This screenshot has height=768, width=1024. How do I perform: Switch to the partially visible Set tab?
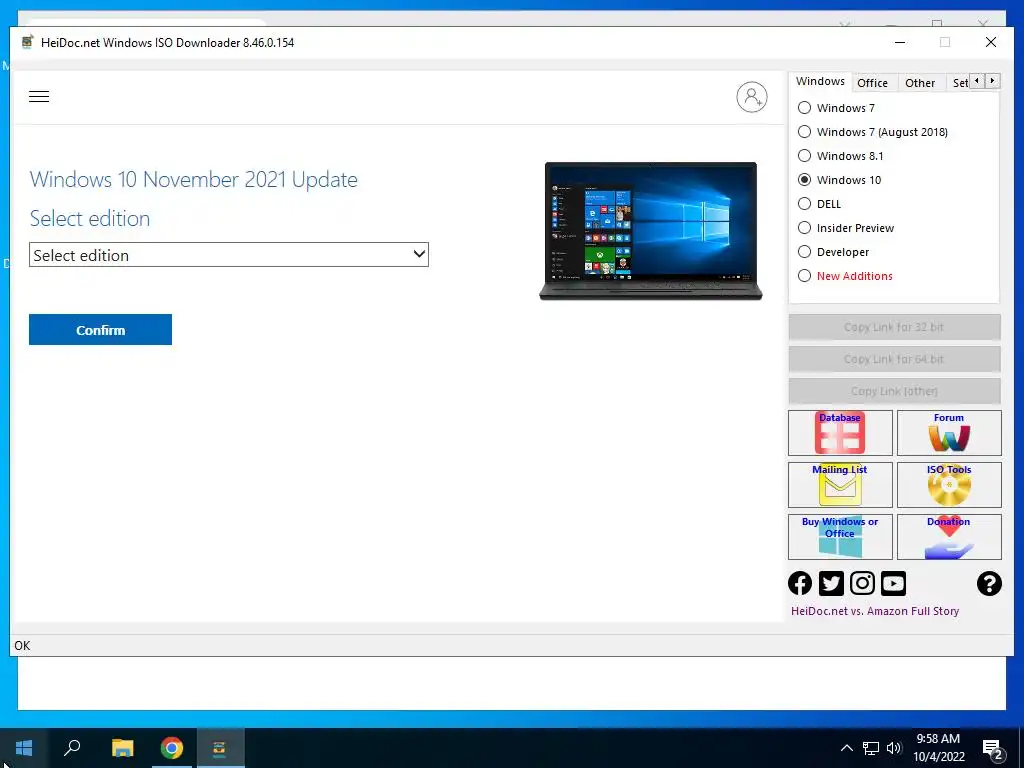click(959, 83)
